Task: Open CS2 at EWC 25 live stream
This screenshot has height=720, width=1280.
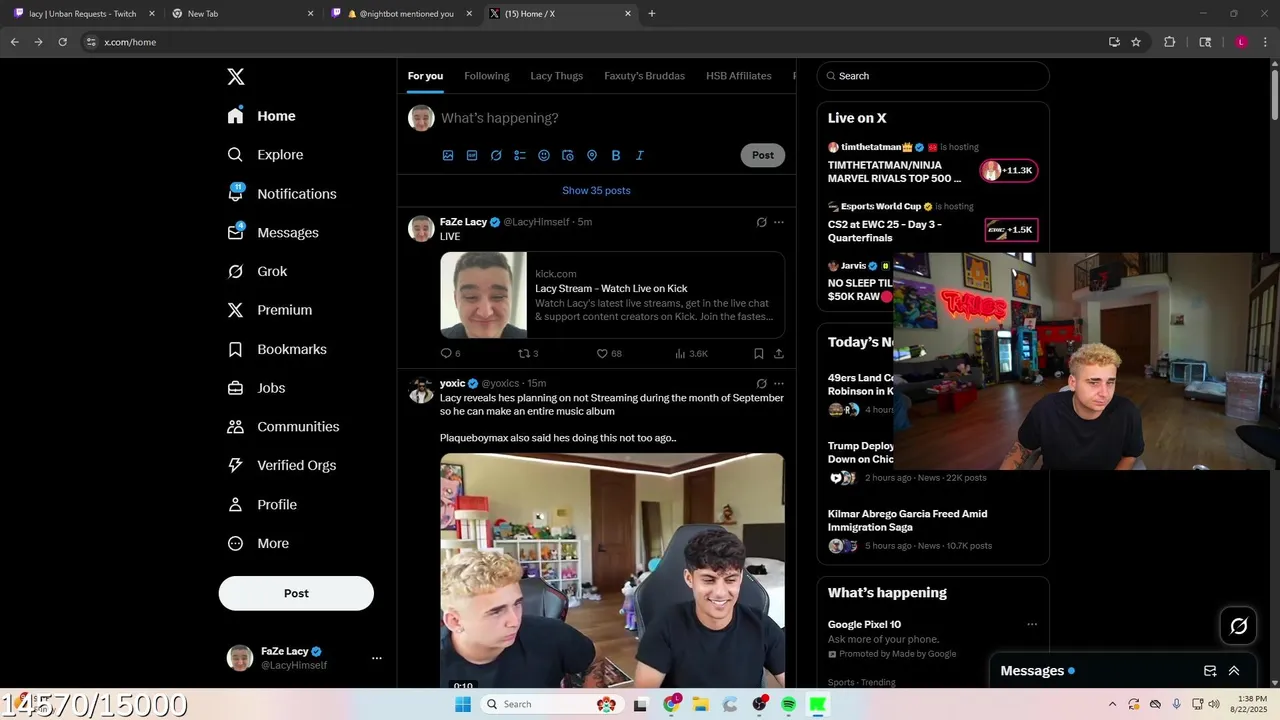Action: tap(932, 224)
